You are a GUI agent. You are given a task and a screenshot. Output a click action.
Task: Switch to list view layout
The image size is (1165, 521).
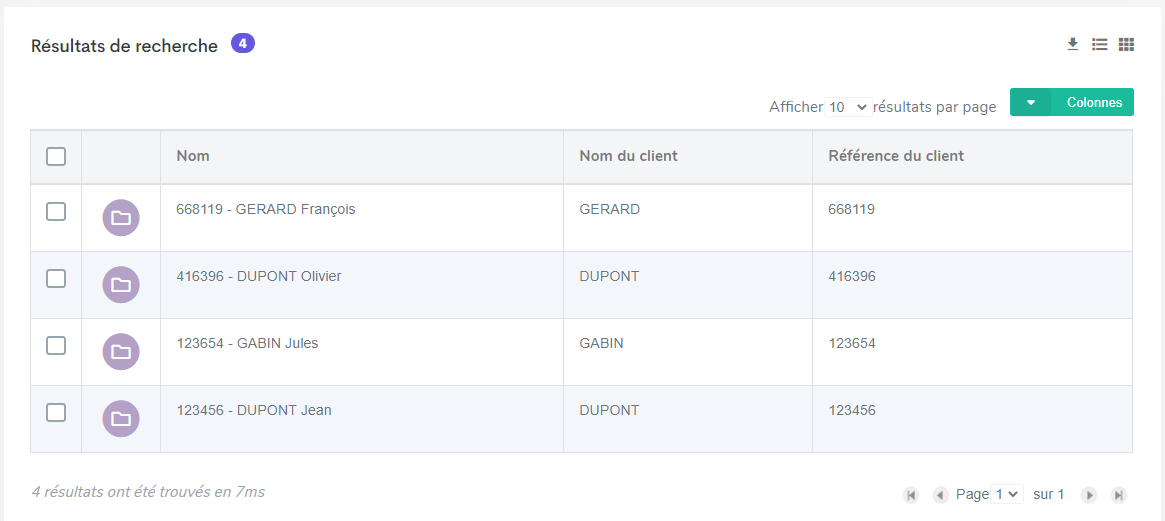1100,44
